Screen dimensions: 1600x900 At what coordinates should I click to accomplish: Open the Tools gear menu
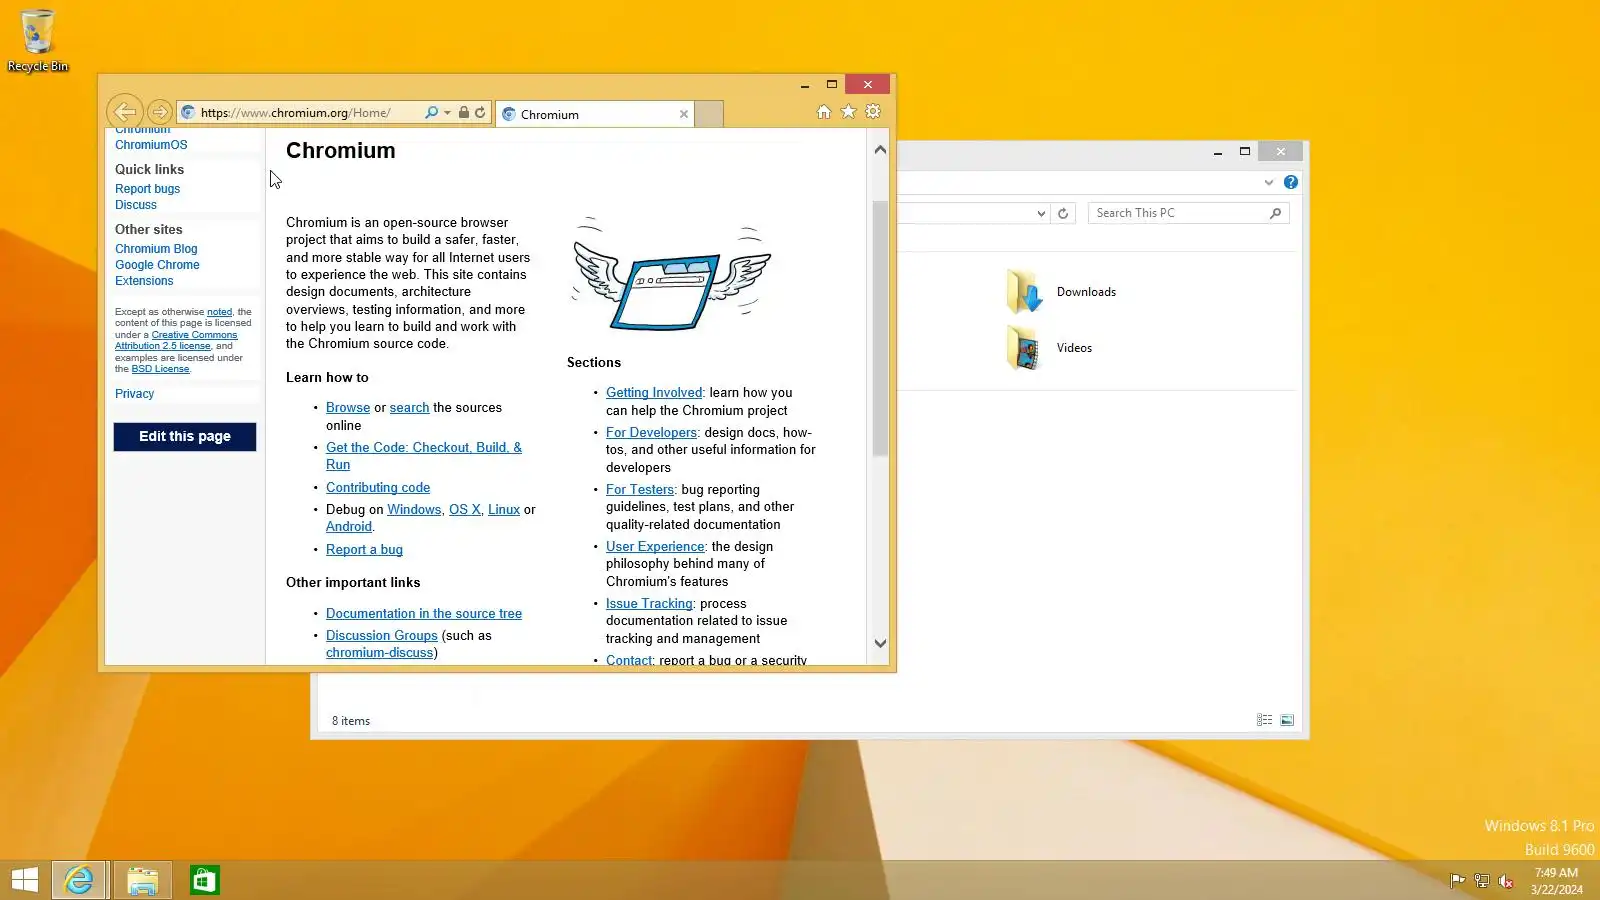click(x=873, y=112)
